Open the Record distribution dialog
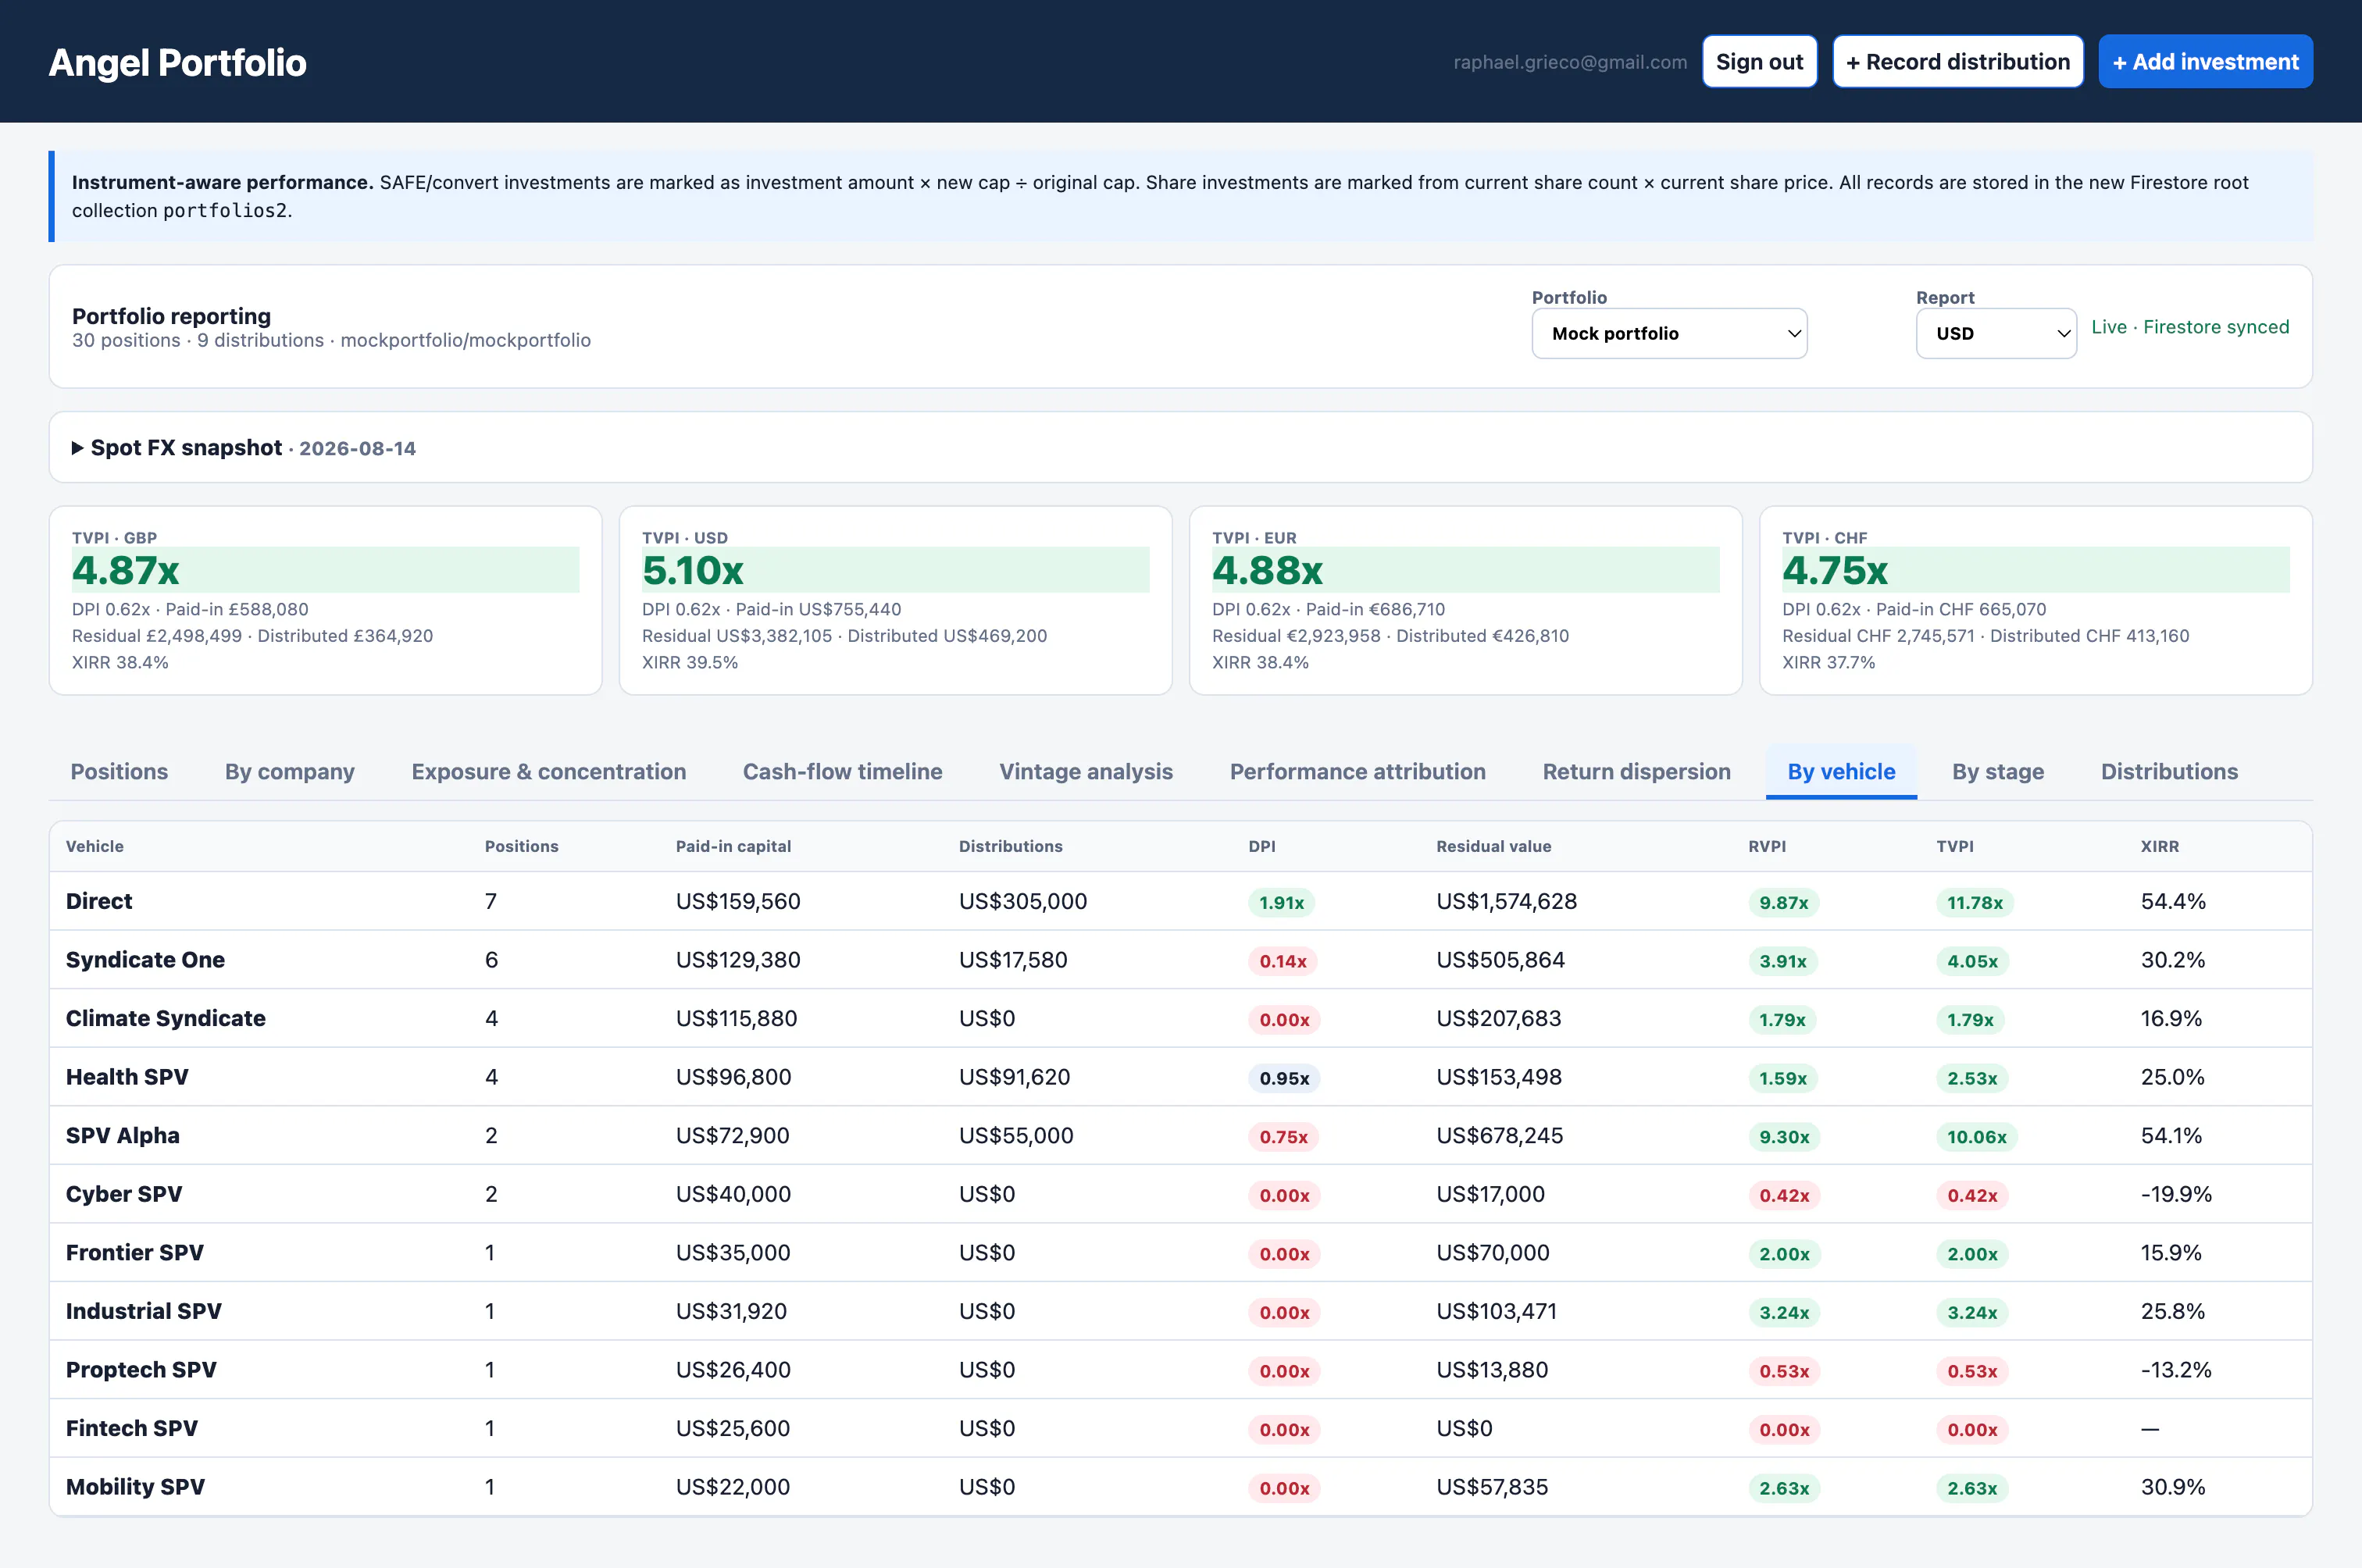The width and height of the screenshot is (2362, 1568). coord(1957,62)
